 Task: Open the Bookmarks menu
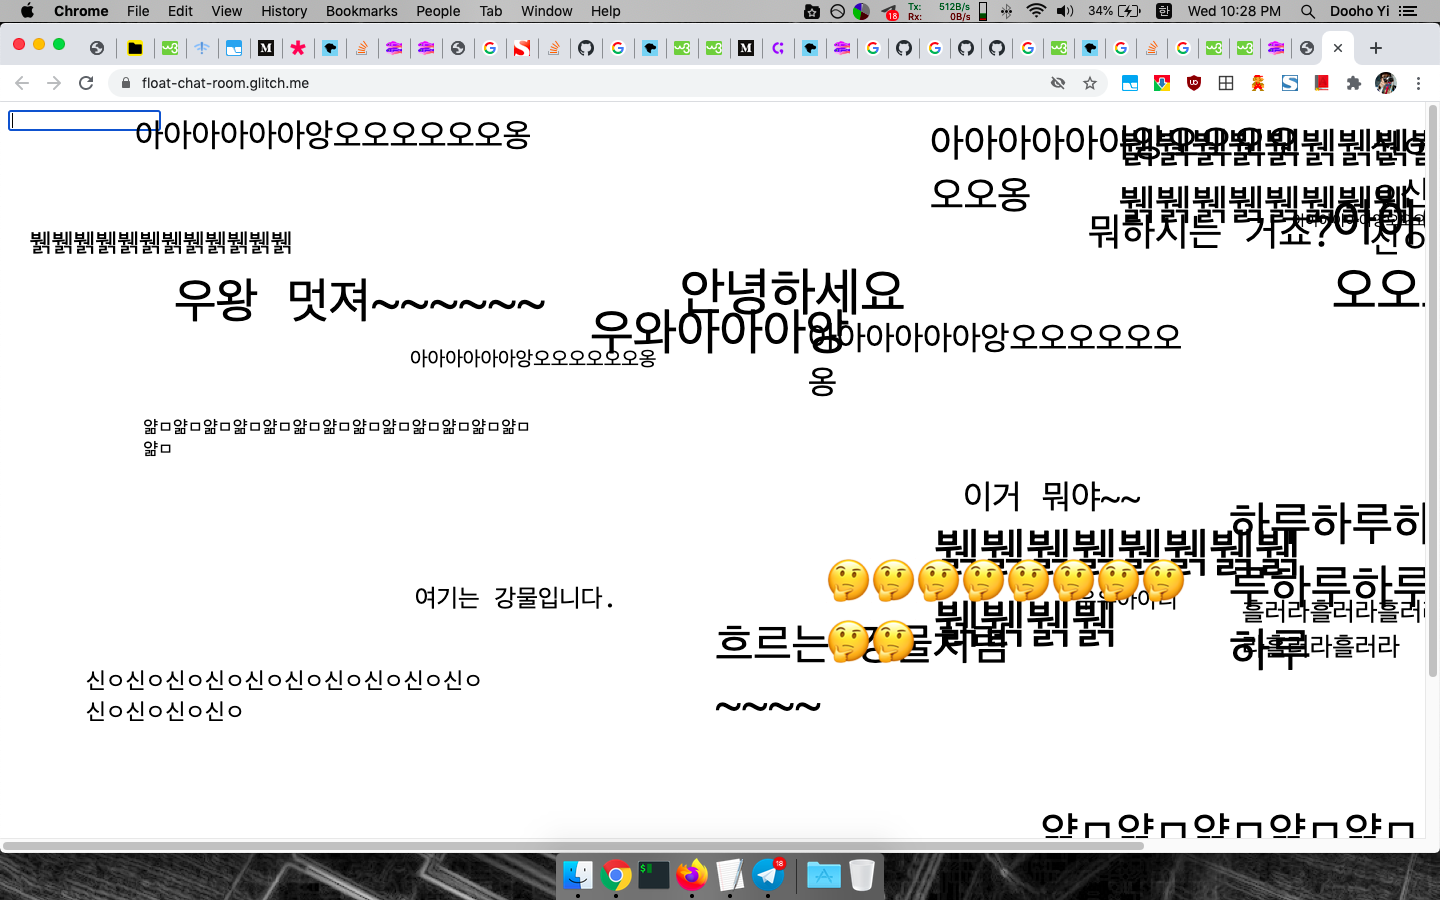[x=361, y=11]
